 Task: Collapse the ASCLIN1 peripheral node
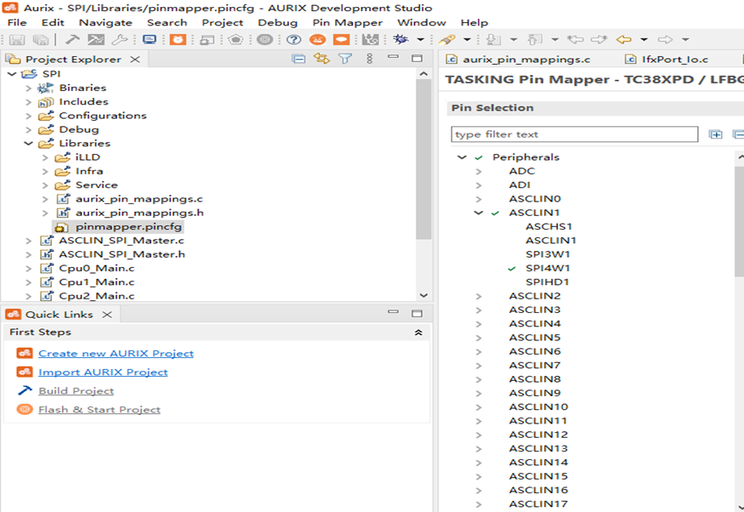478,213
